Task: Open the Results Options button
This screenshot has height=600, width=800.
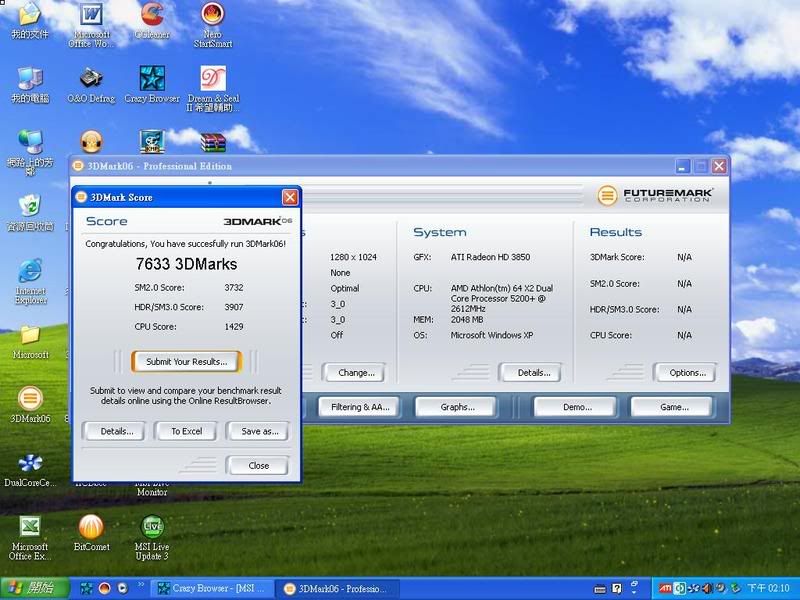Action: pyautogui.click(x=686, y=373)
